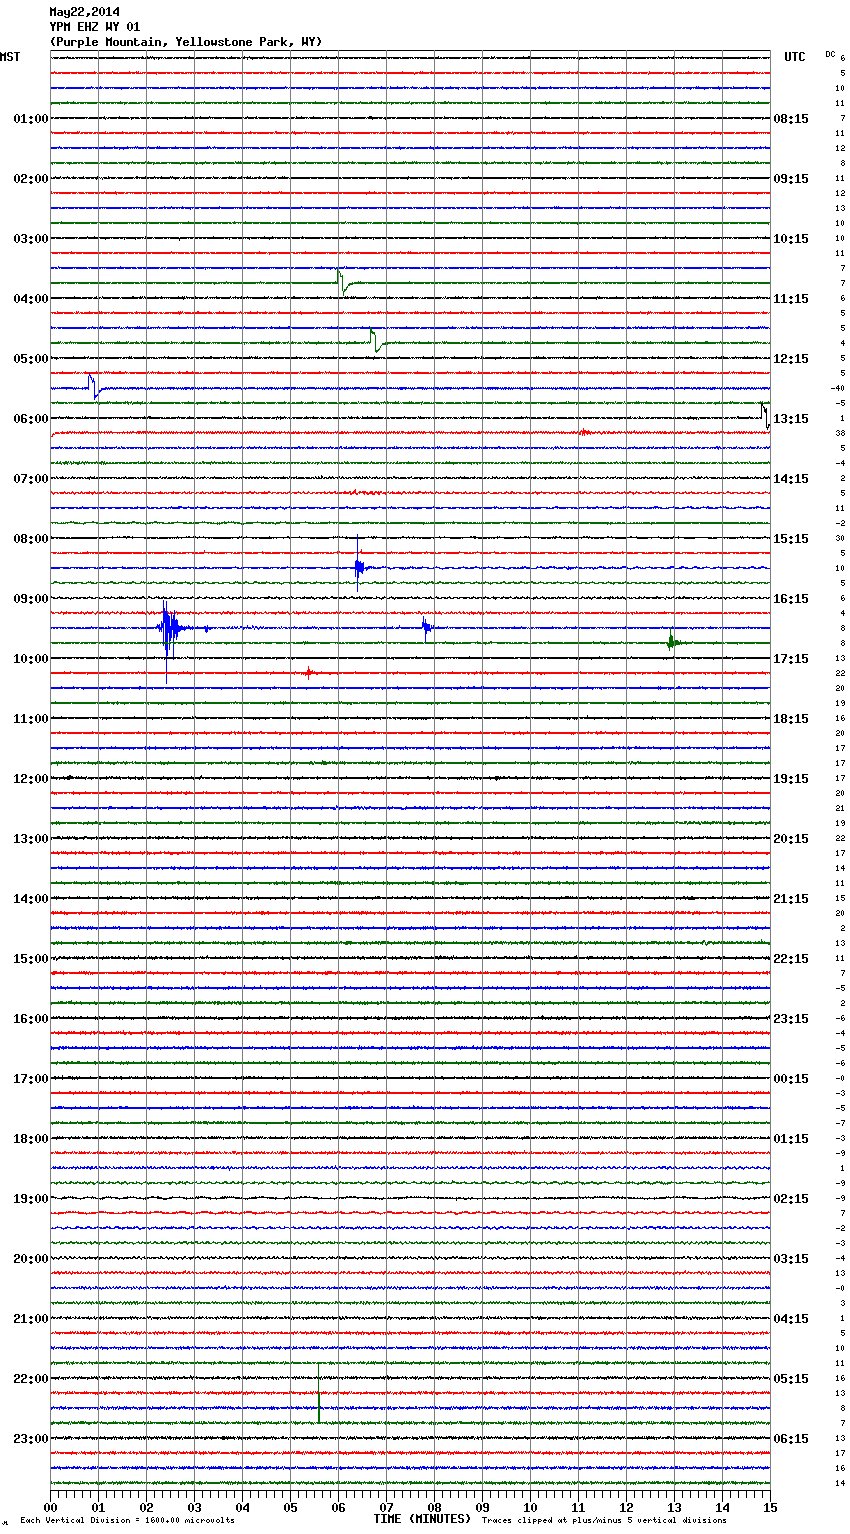Click the "22:00" MST time label

coord(31,1379)
